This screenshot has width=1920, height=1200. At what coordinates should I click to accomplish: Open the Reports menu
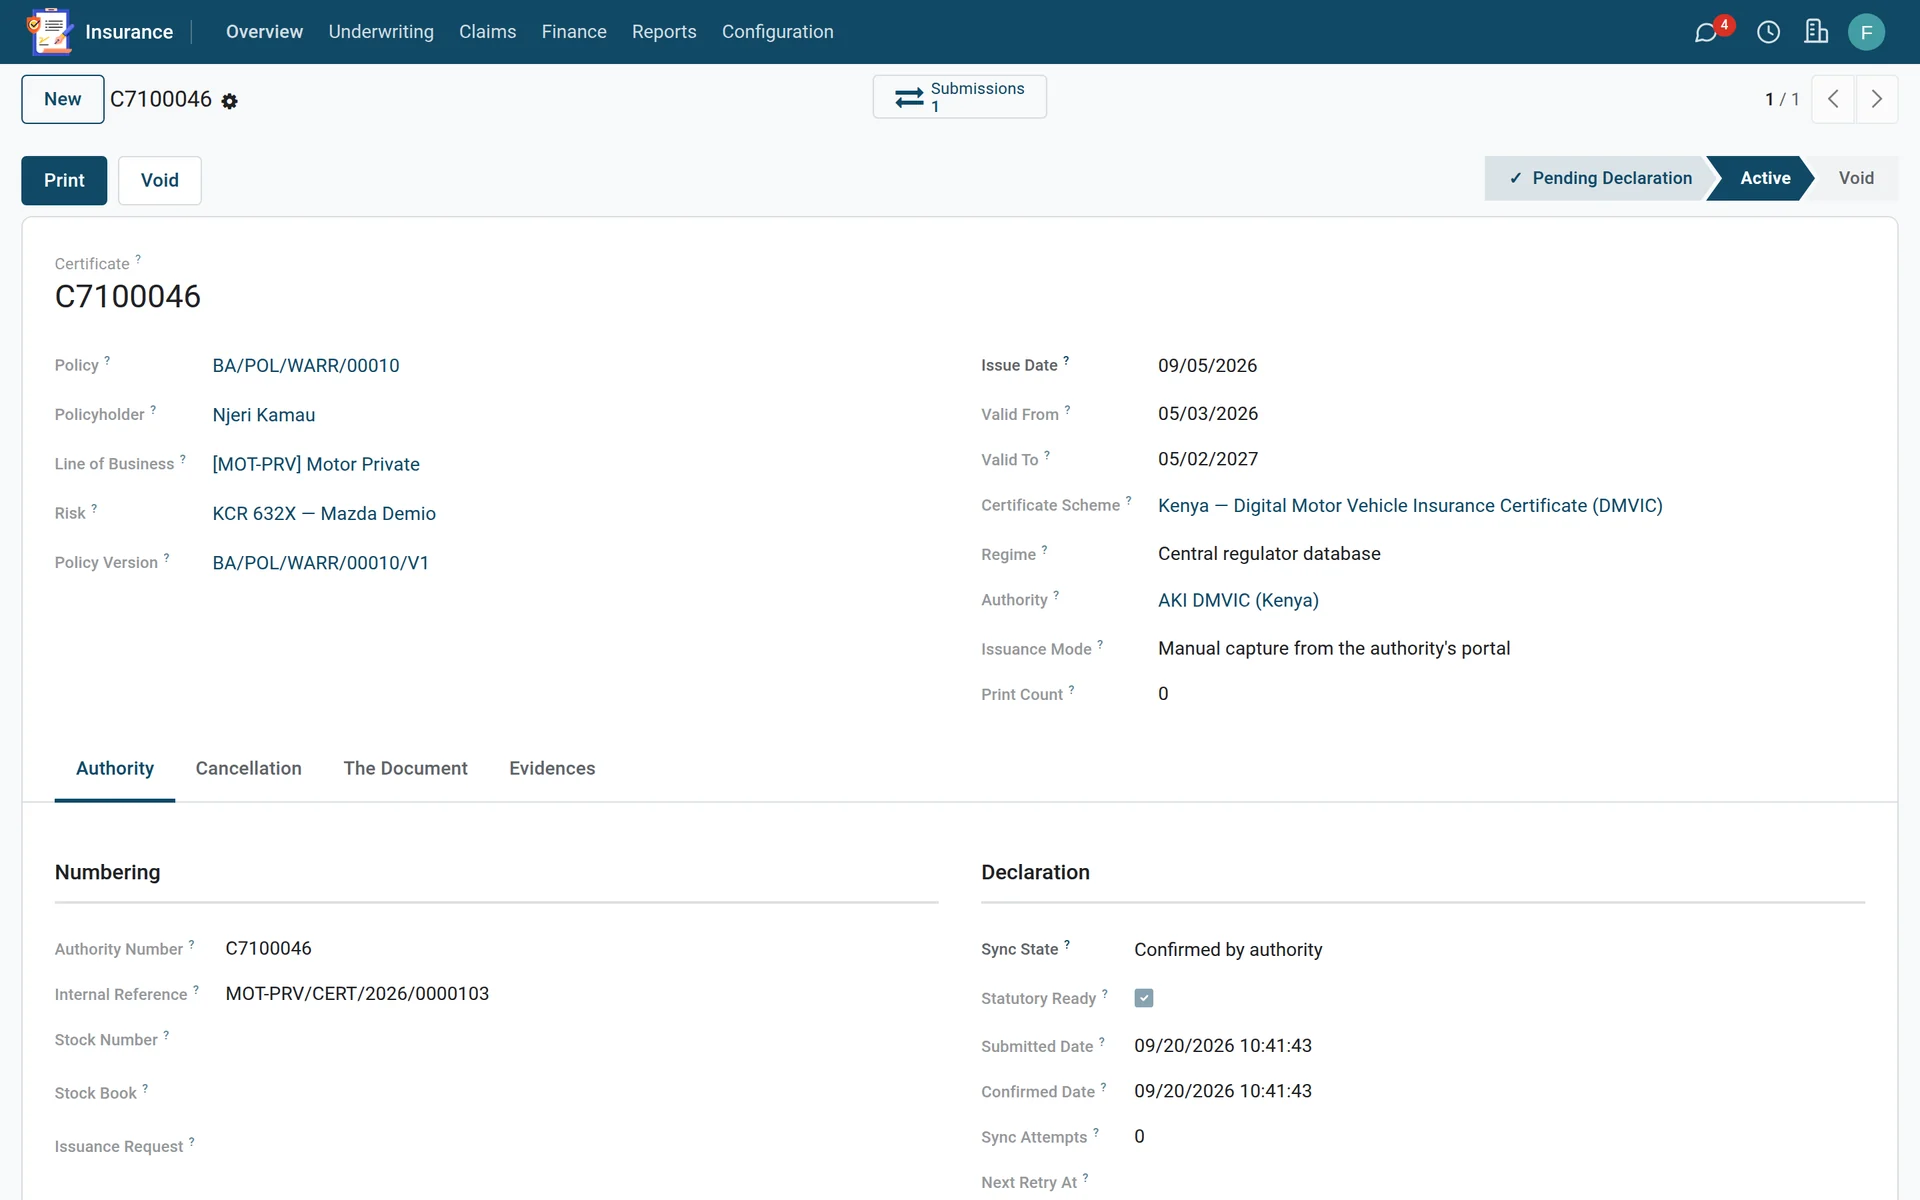(664, 32)
